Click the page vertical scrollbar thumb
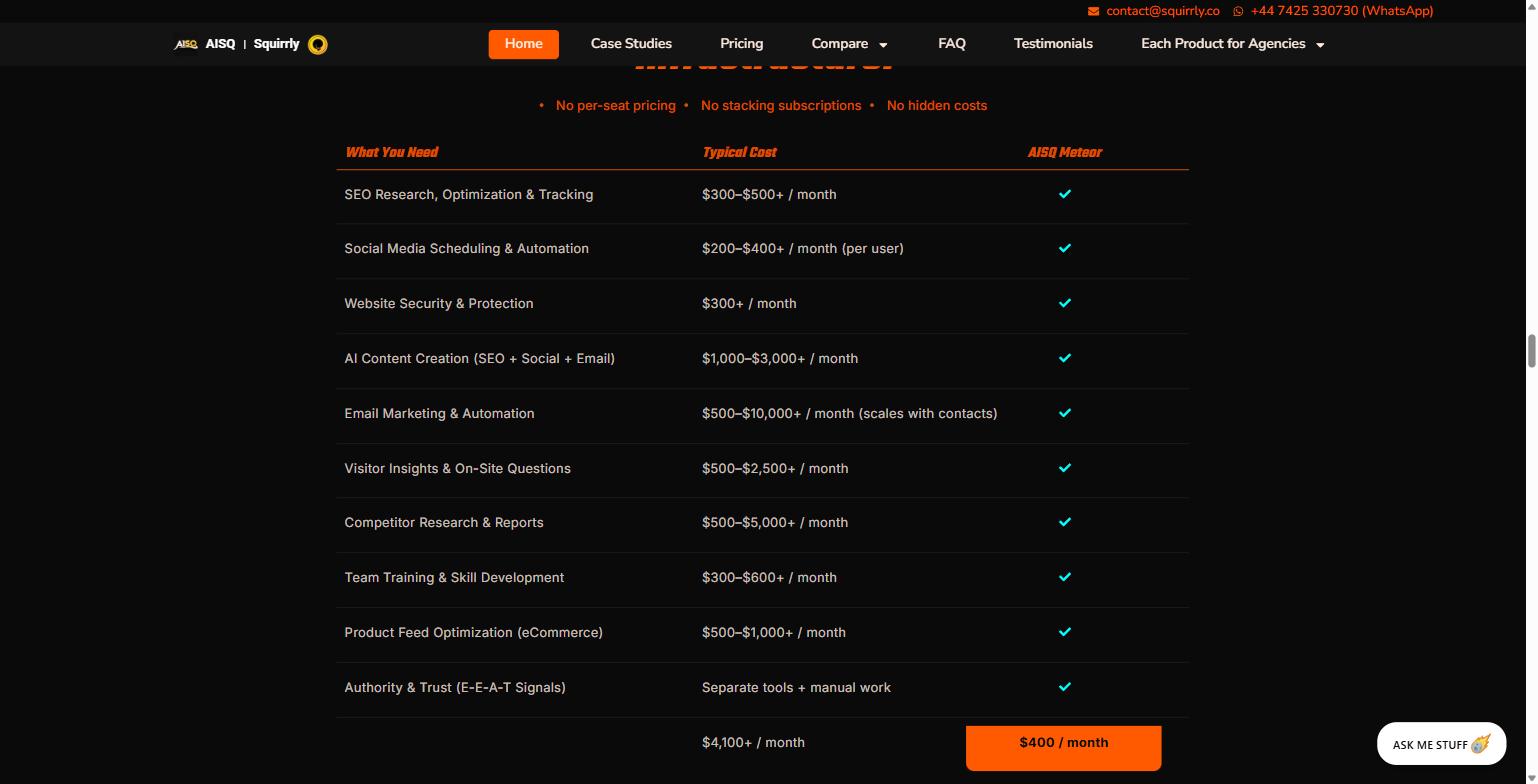 click(1530, 352)
